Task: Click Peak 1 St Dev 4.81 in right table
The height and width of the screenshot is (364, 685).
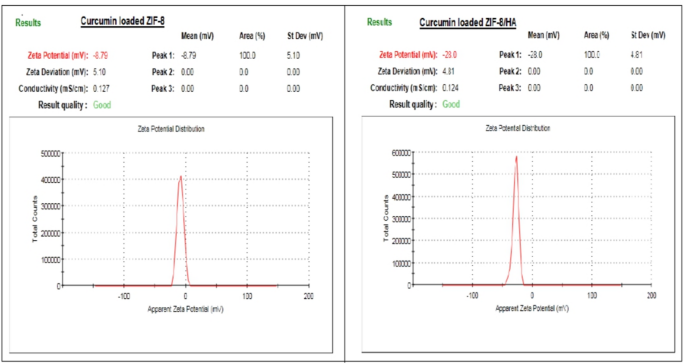Action: (x=637, y=55)
